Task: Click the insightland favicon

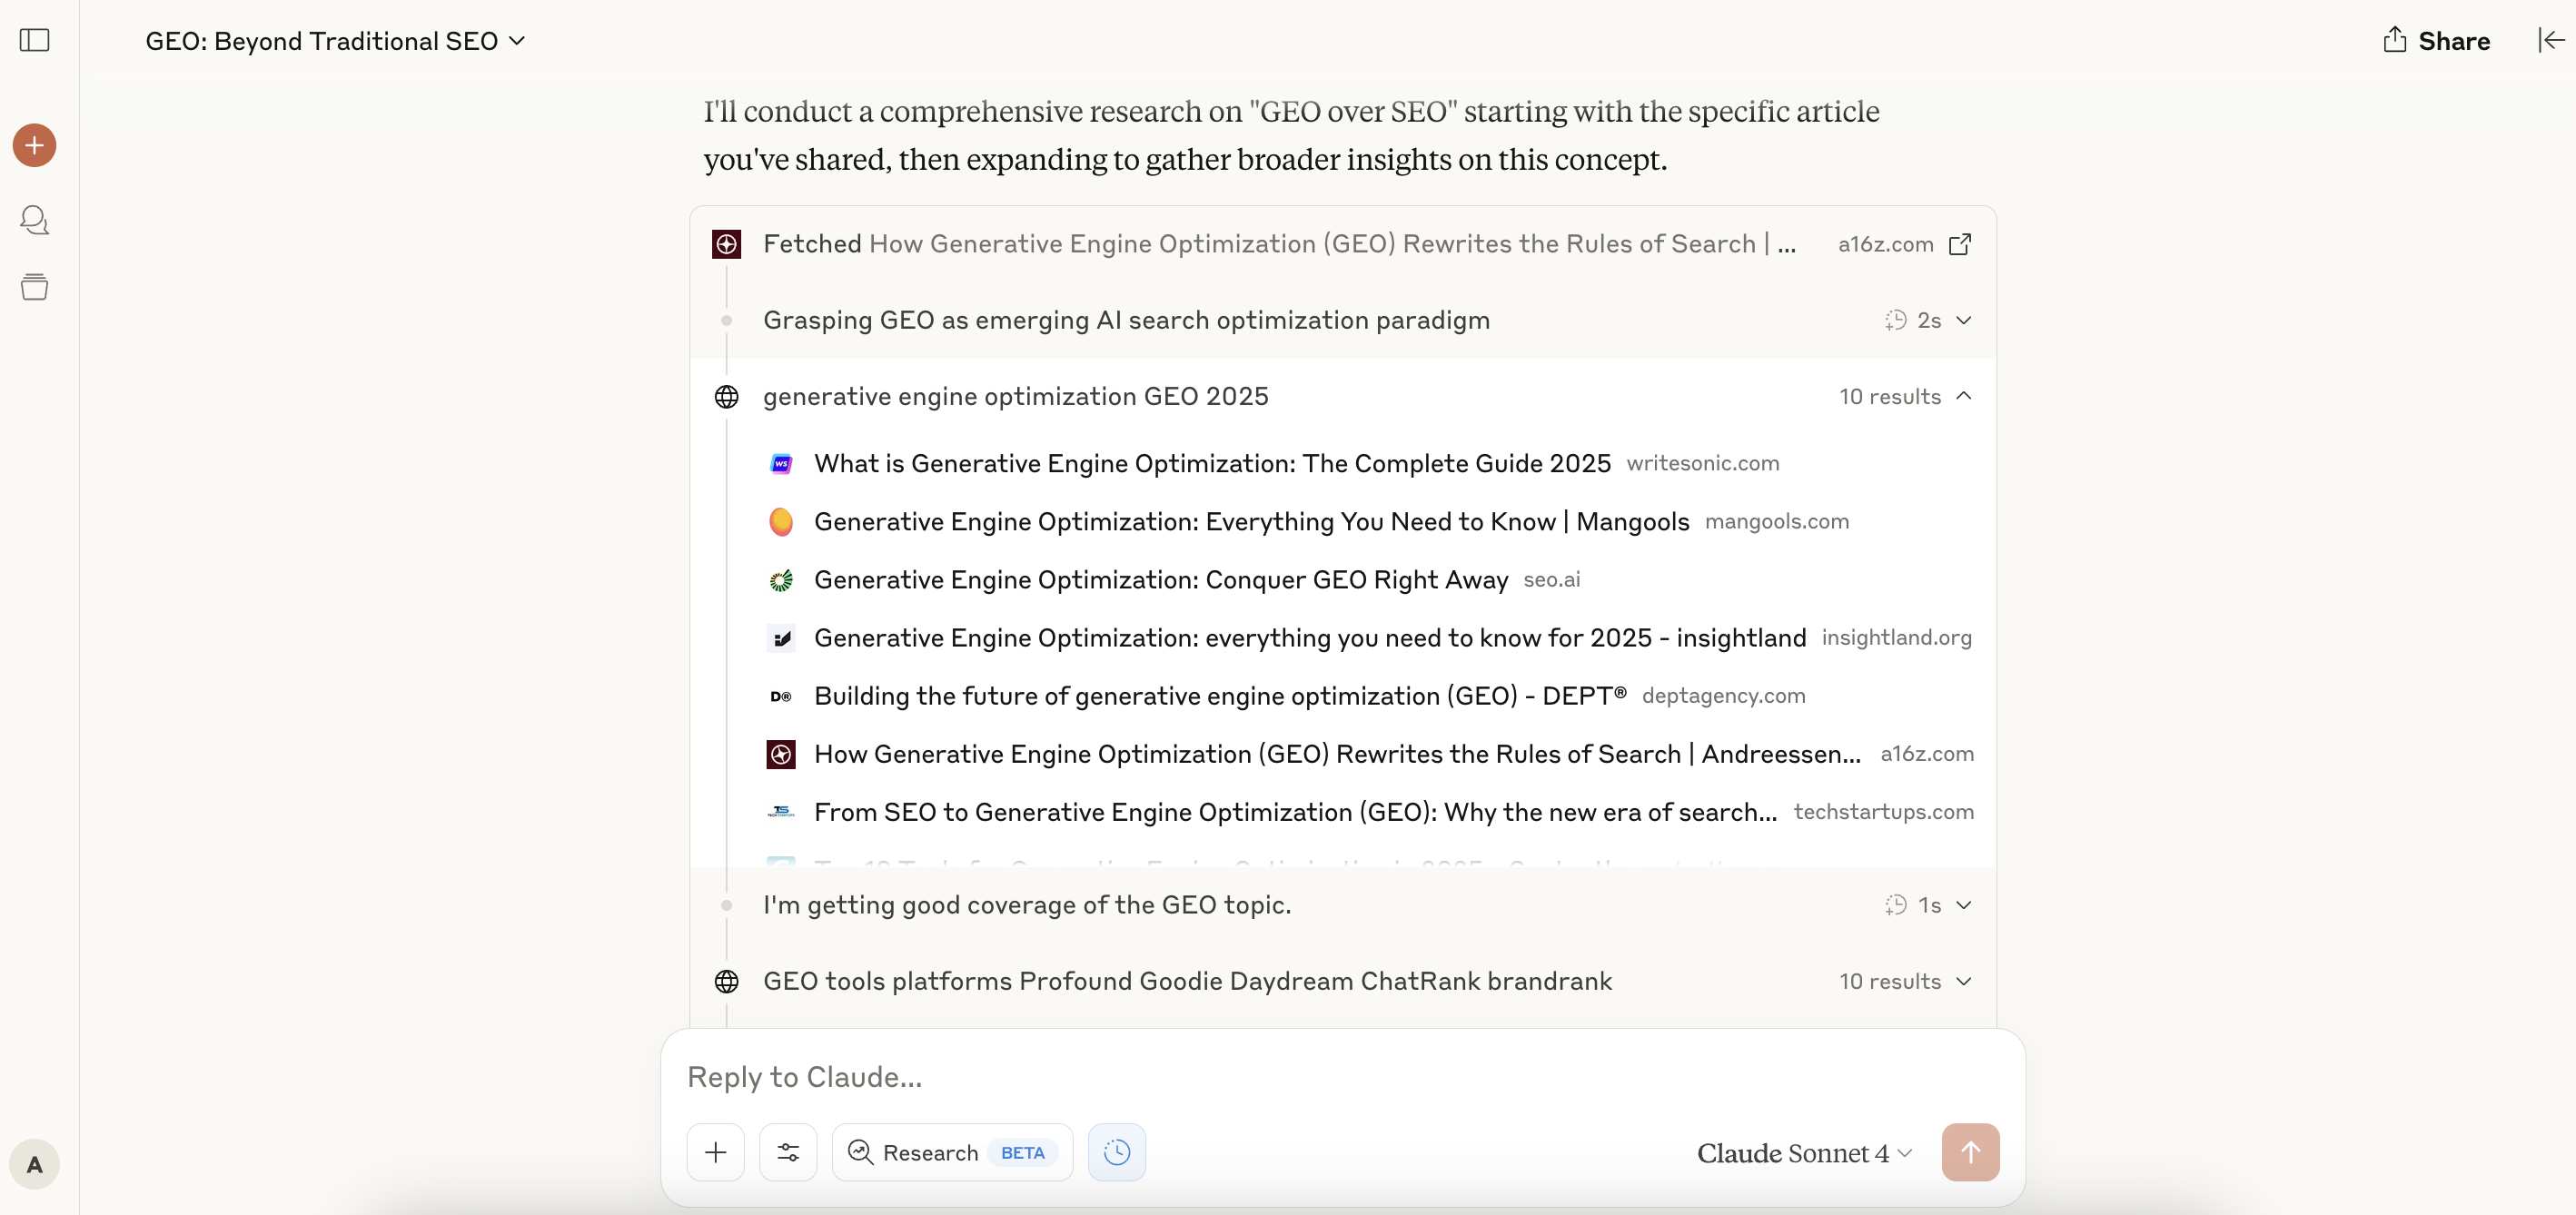Action: coord(781,638)
